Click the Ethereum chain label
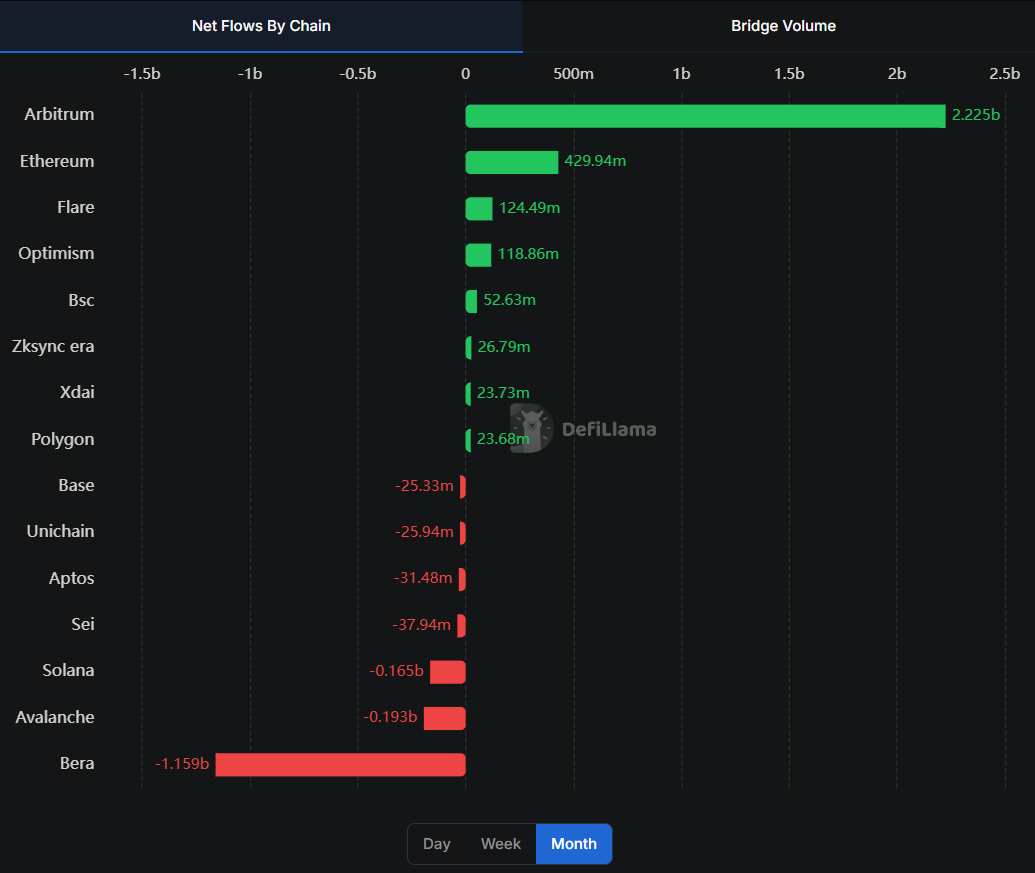1035x873 pixels. [x=57, y=161]
